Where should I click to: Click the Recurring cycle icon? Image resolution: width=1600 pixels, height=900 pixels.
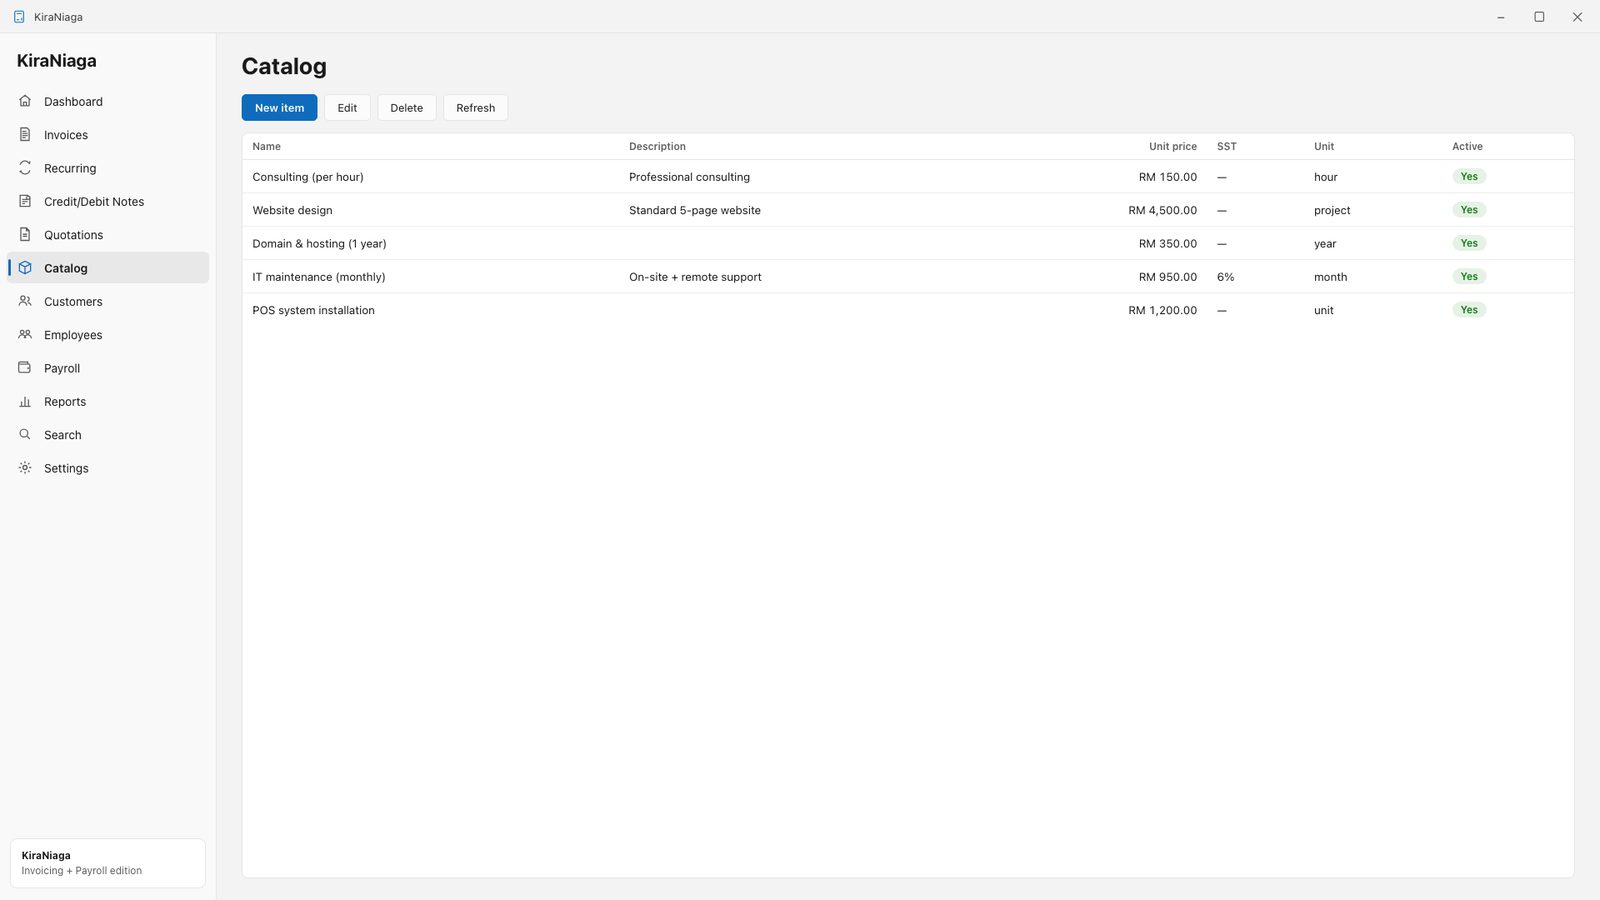click(25, 168)
